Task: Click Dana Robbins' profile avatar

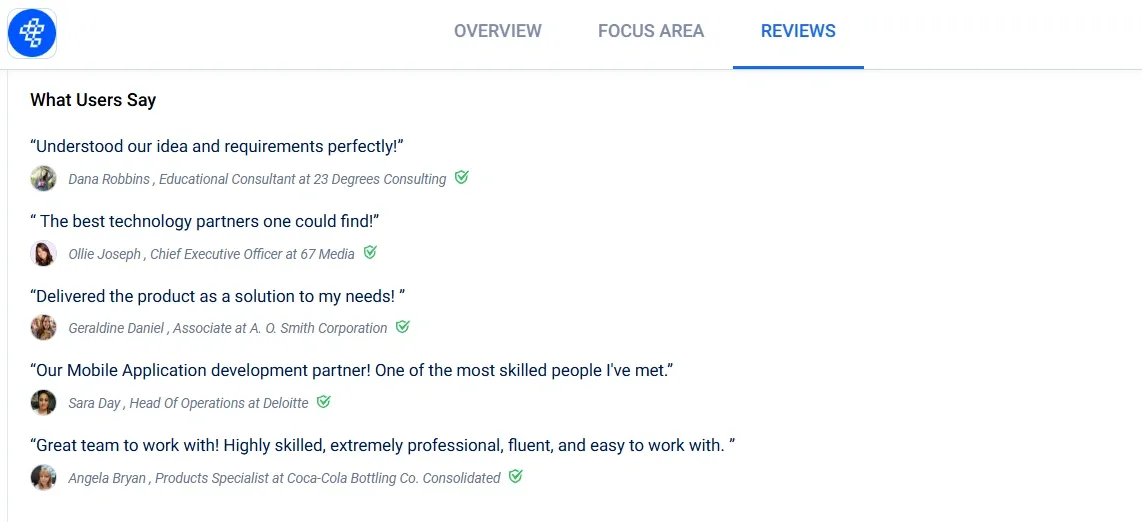Action: coord(44,179)
